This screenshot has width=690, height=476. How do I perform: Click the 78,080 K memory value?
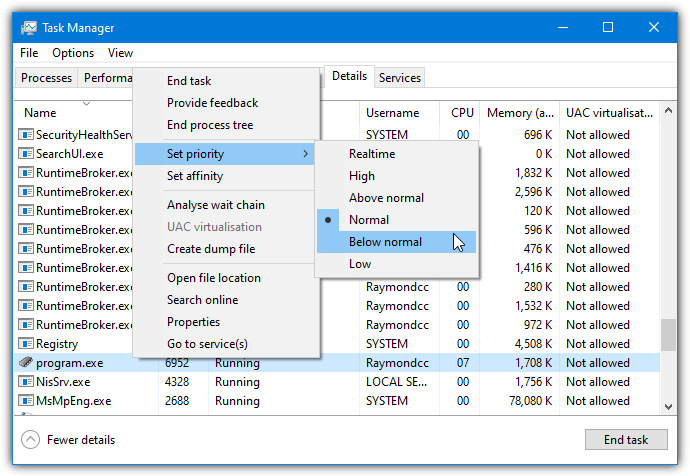click(530, 401)
